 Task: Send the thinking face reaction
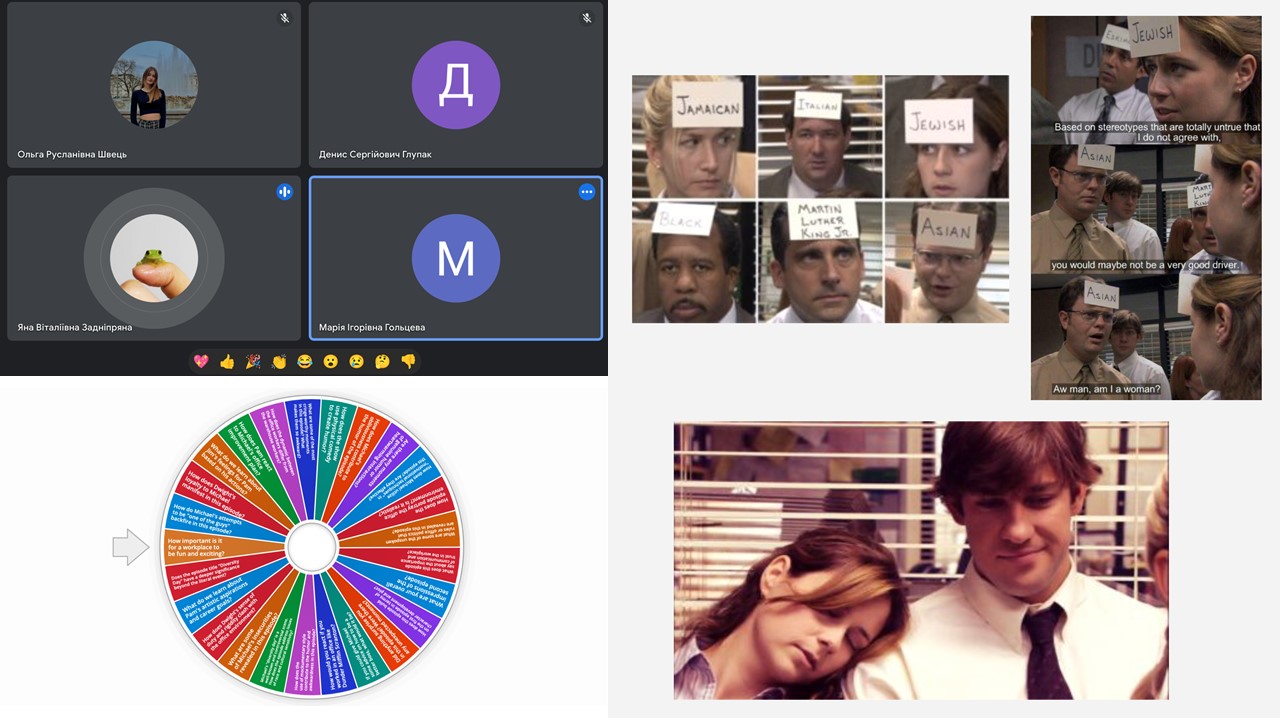[382, 362]
